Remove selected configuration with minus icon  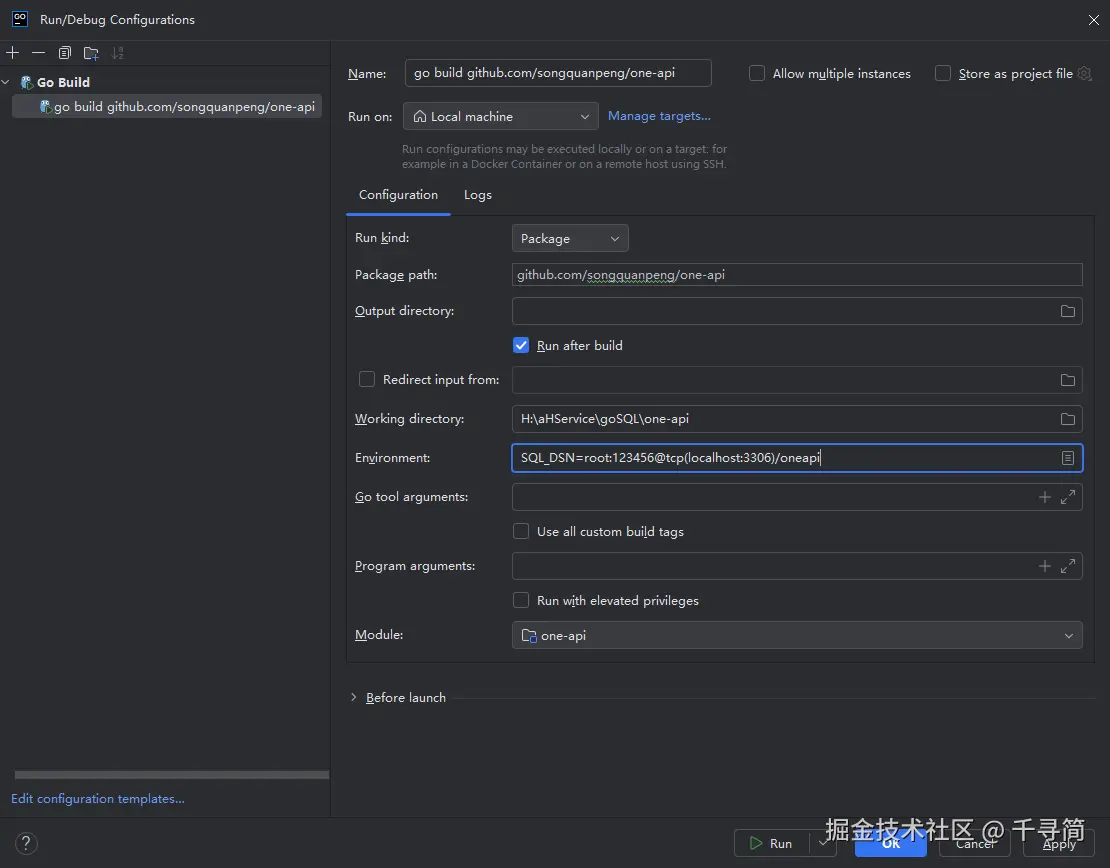[x=38, y=53]
